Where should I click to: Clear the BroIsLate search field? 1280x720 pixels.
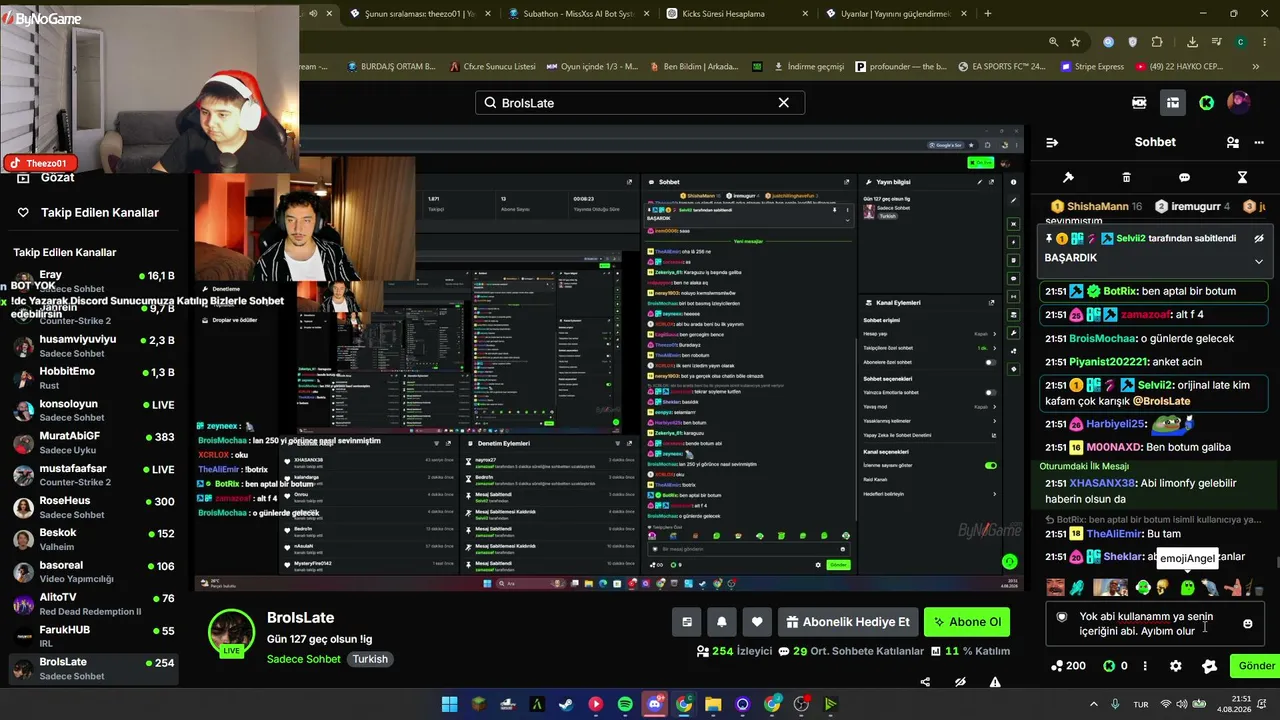coord(784,103)
